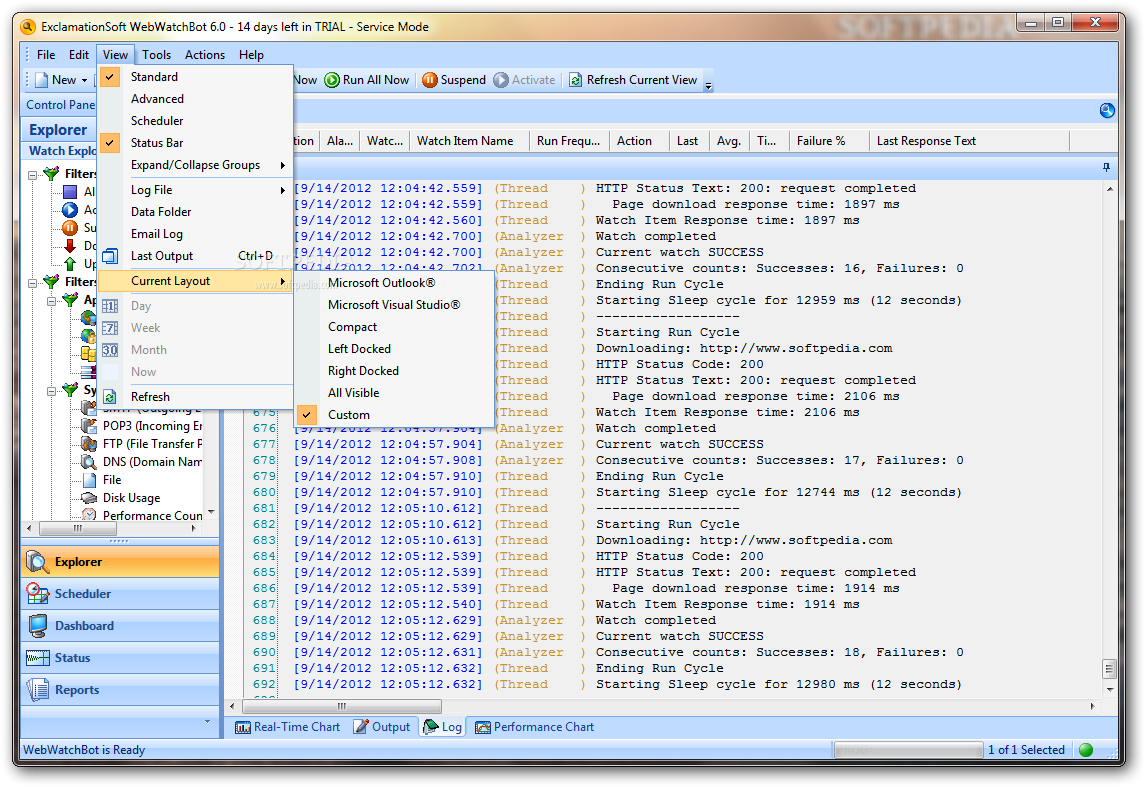This screenshot has width=1146, height=787.
Task: Click the Month view calendar icon
Action: tap(110, 350)
